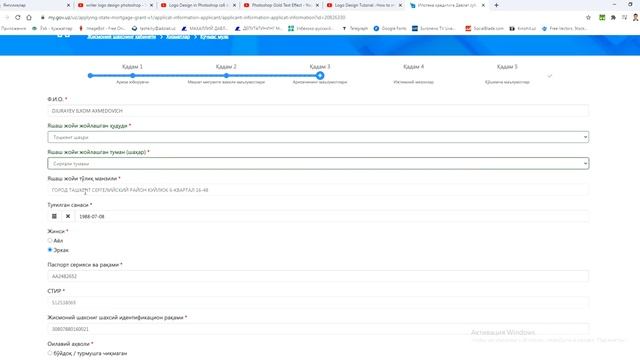The width and height of the screenshot is (640, 360).
Task: Open the residence district dropdown 'Сиргали тумани'
Action: coord(318,164)
